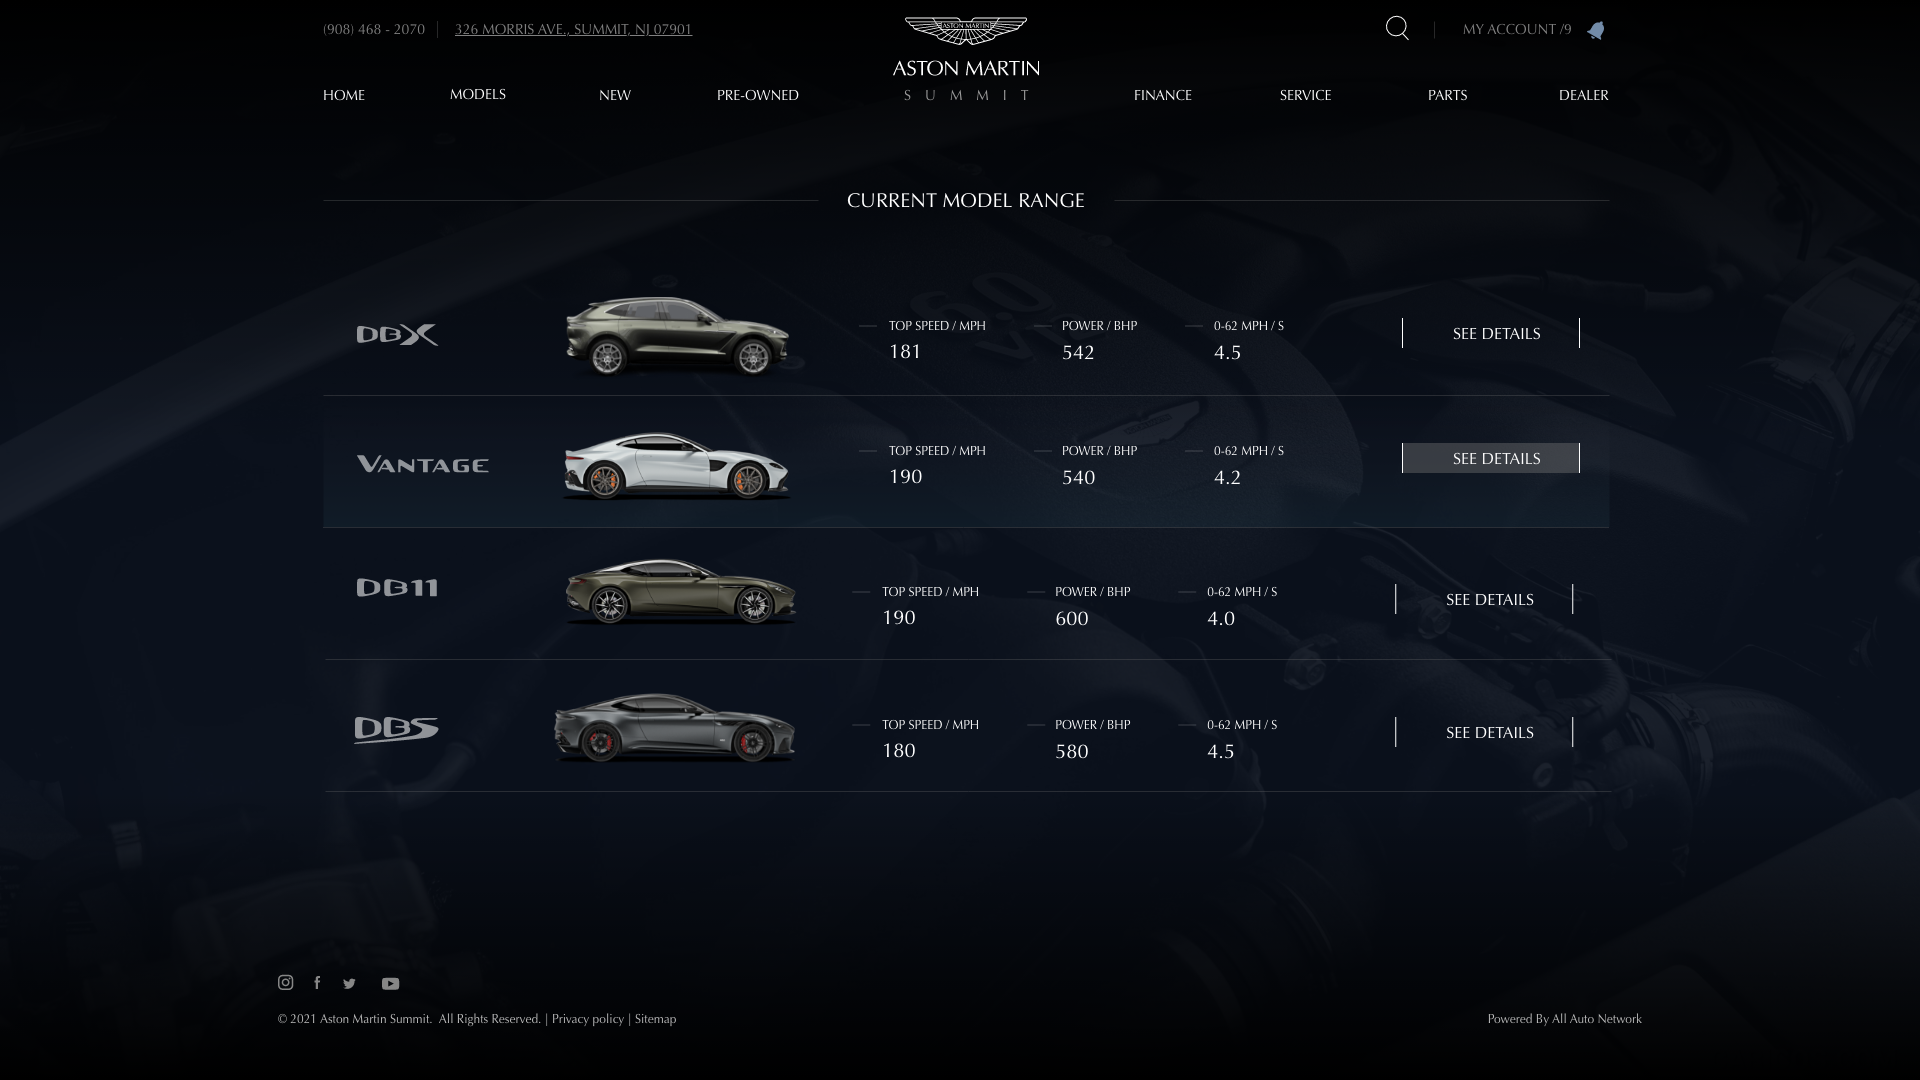The image size is (1920, 1080).
Task: Click SEE DETAILS for the Vantage
Action: click(1491, 458)
